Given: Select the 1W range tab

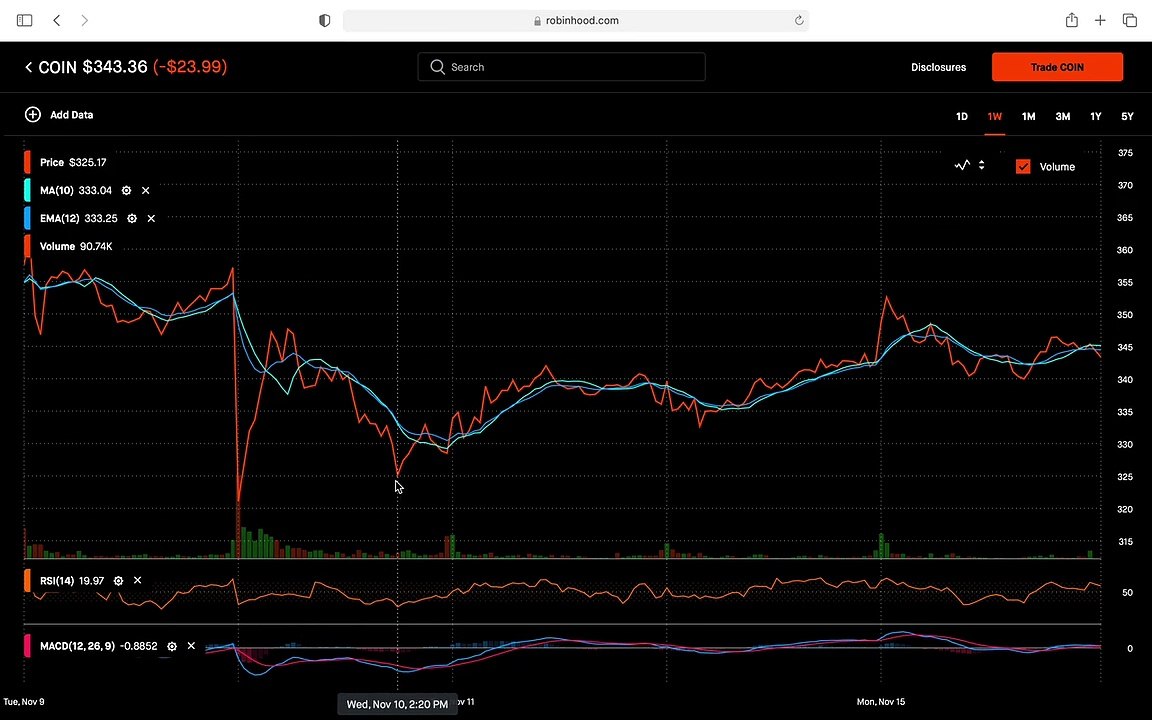Looking at the screenshot, I should [995, 116].
